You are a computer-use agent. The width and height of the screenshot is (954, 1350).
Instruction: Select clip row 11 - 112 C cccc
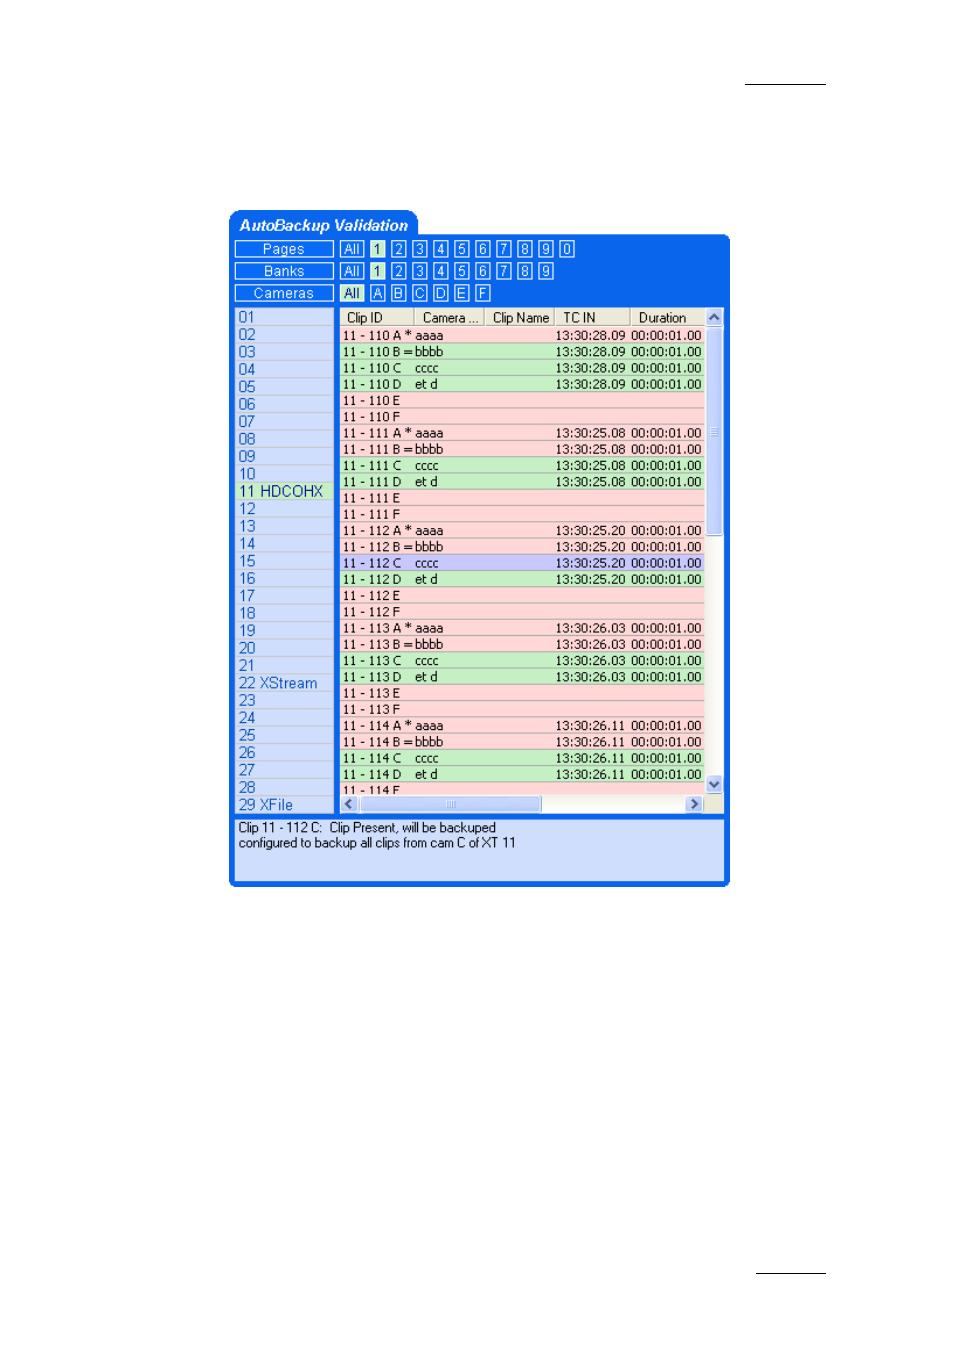[x=522, y=563]
